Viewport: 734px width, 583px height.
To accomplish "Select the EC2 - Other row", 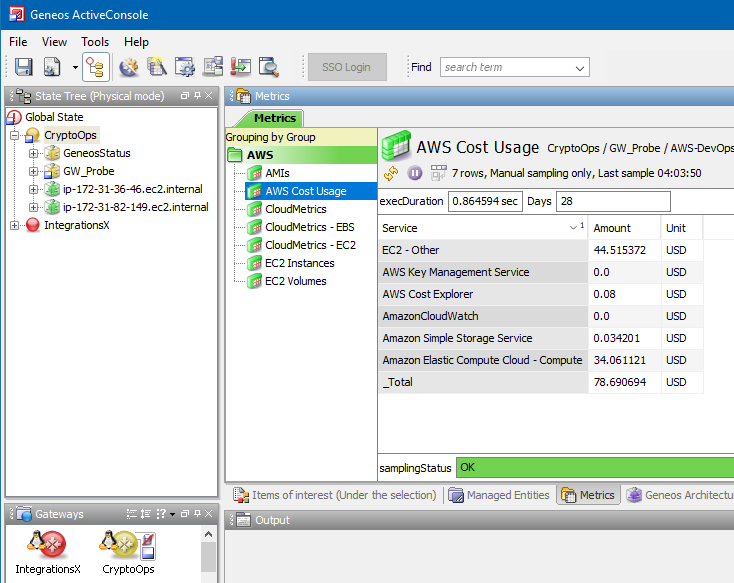I will pyautogui.click(x=540, y=250).
